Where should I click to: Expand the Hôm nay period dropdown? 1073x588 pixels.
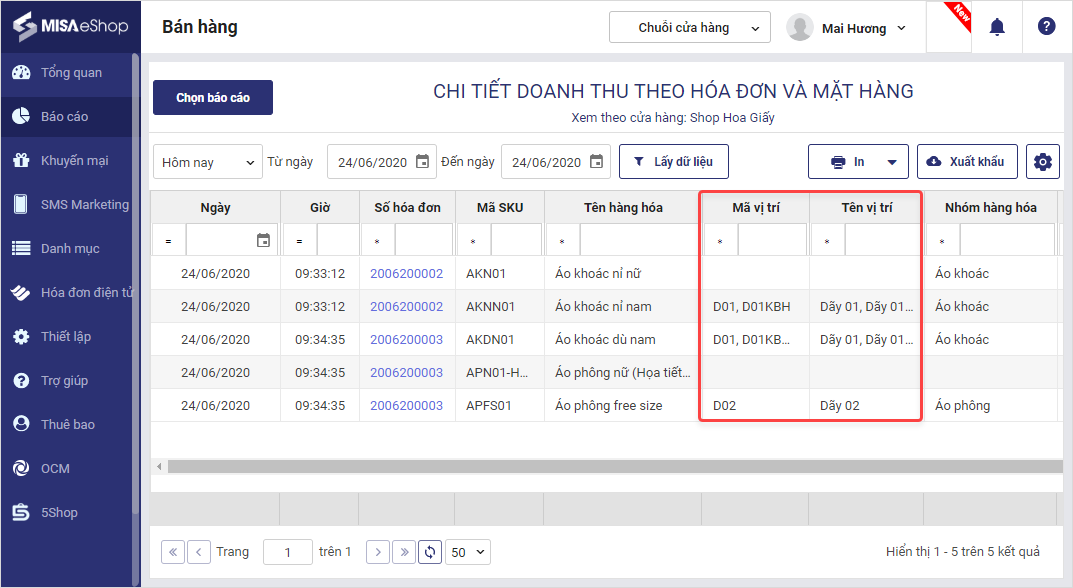tap(208, 162)
